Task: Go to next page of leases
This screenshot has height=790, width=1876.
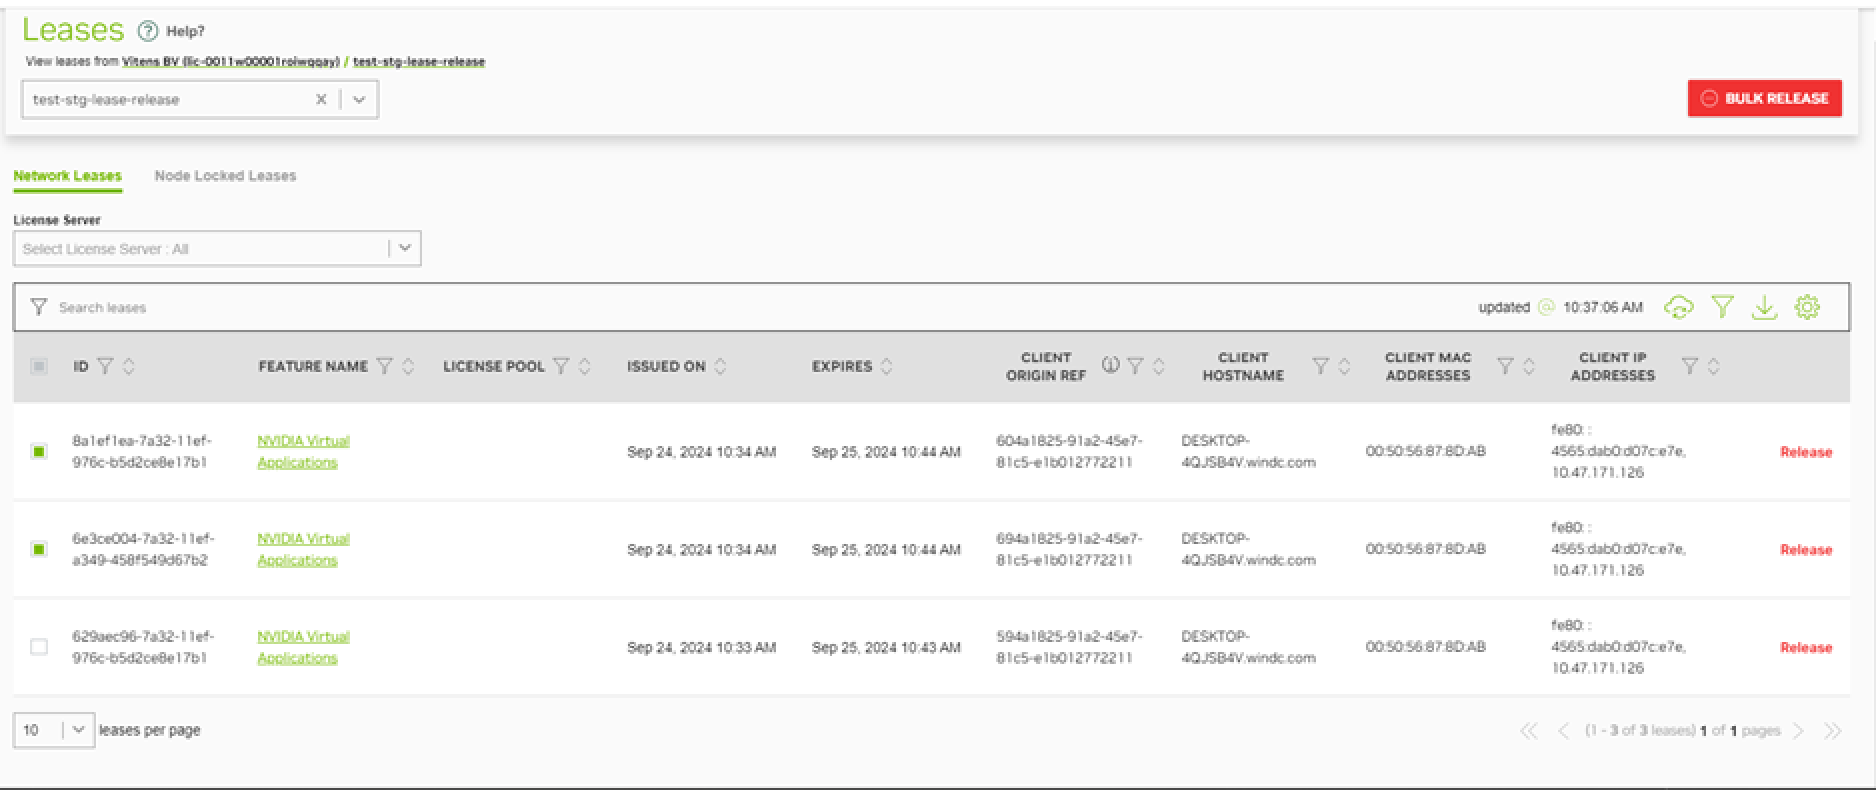Action: pos(1798,731)
